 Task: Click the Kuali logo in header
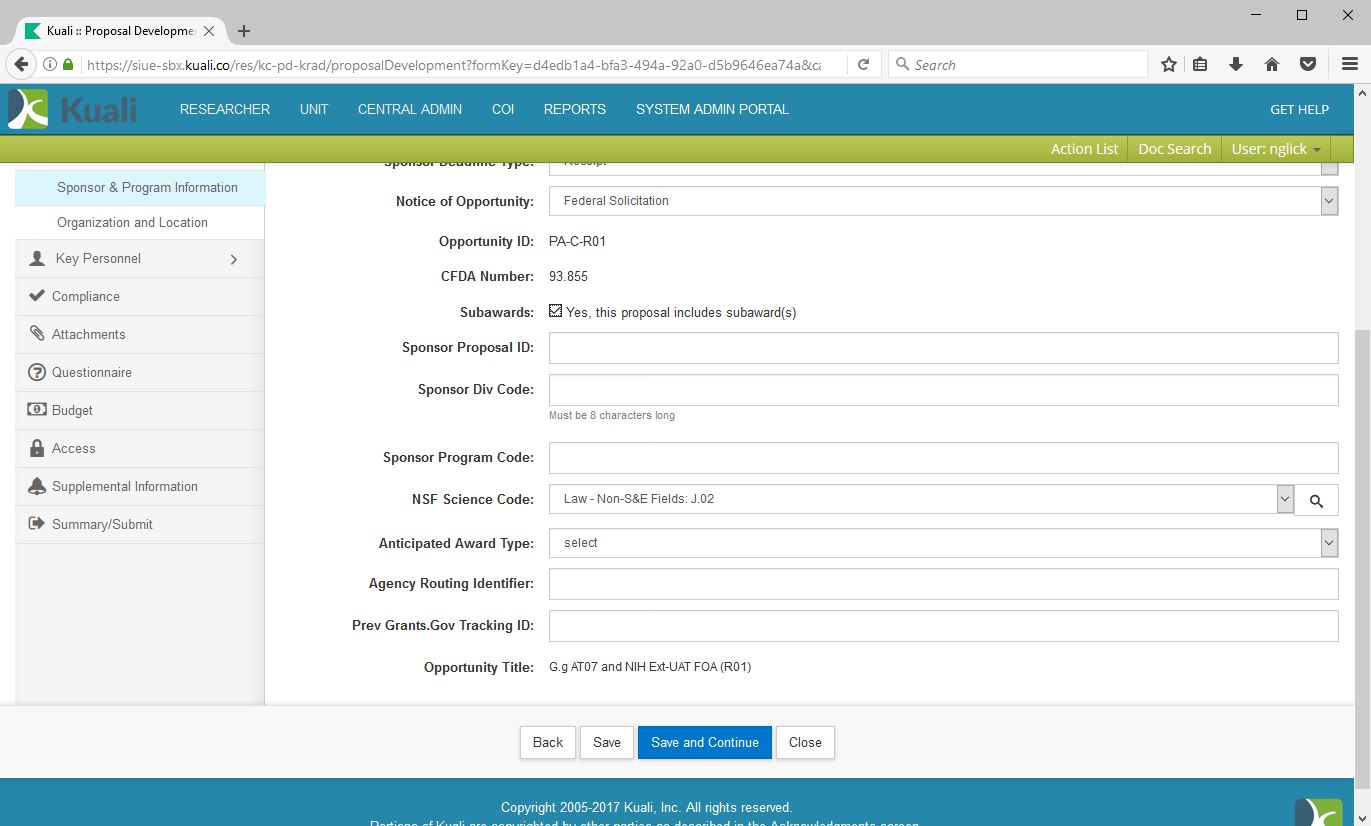tap(72, 109)
